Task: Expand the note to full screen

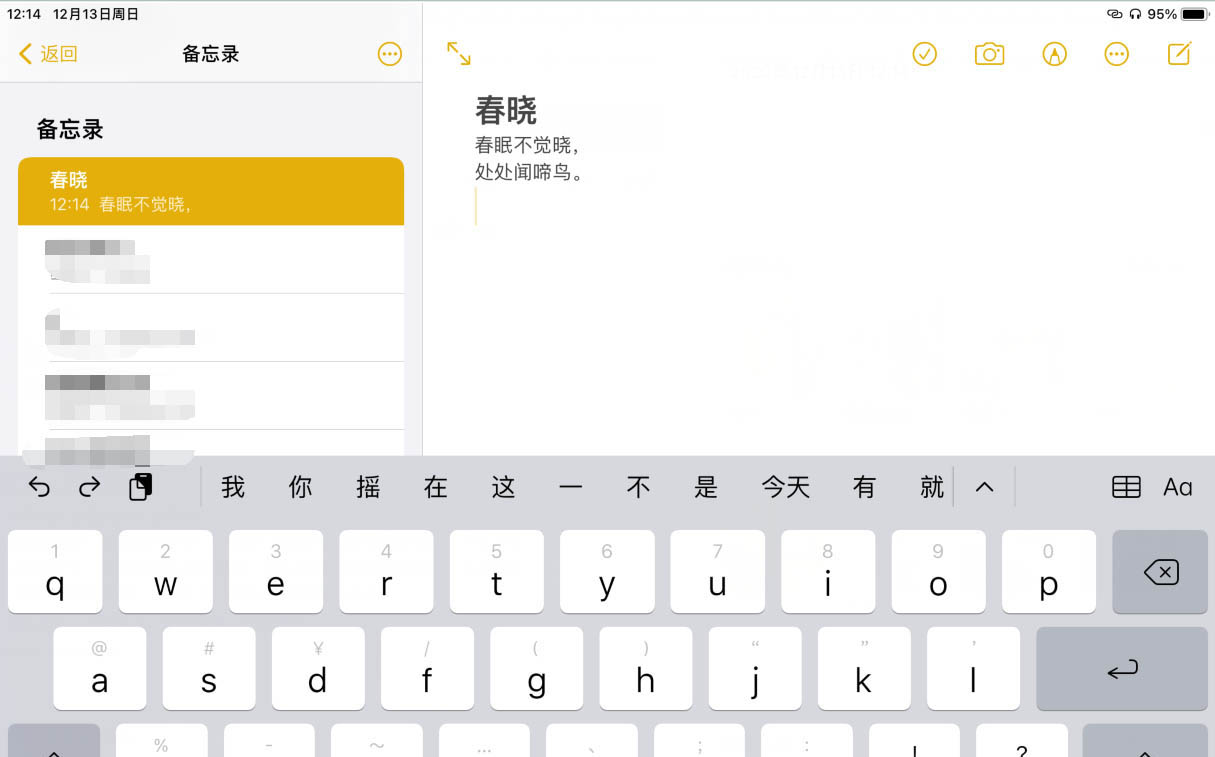Action: pos(458,54)
